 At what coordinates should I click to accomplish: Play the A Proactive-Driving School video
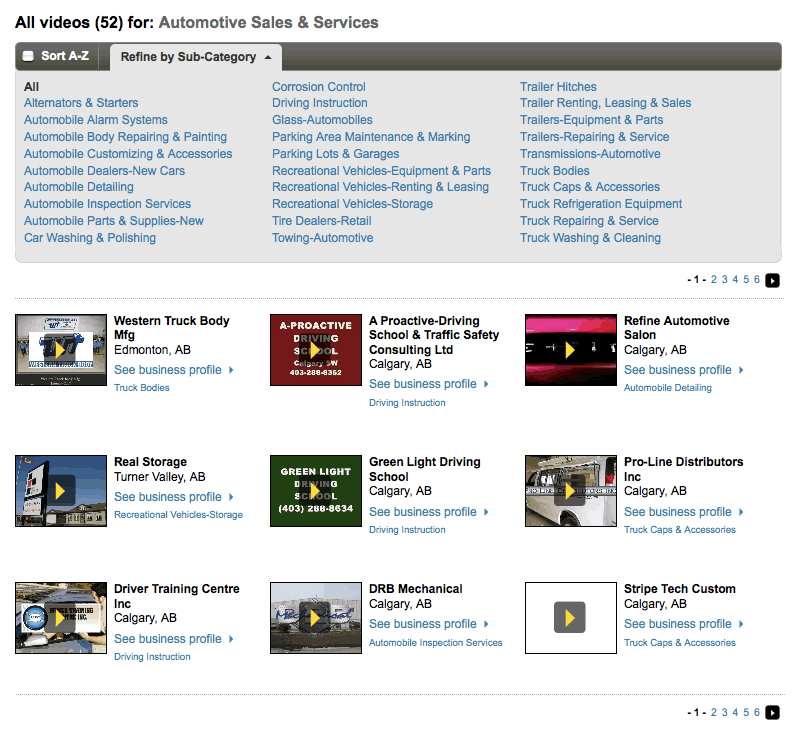click(316, 350)
